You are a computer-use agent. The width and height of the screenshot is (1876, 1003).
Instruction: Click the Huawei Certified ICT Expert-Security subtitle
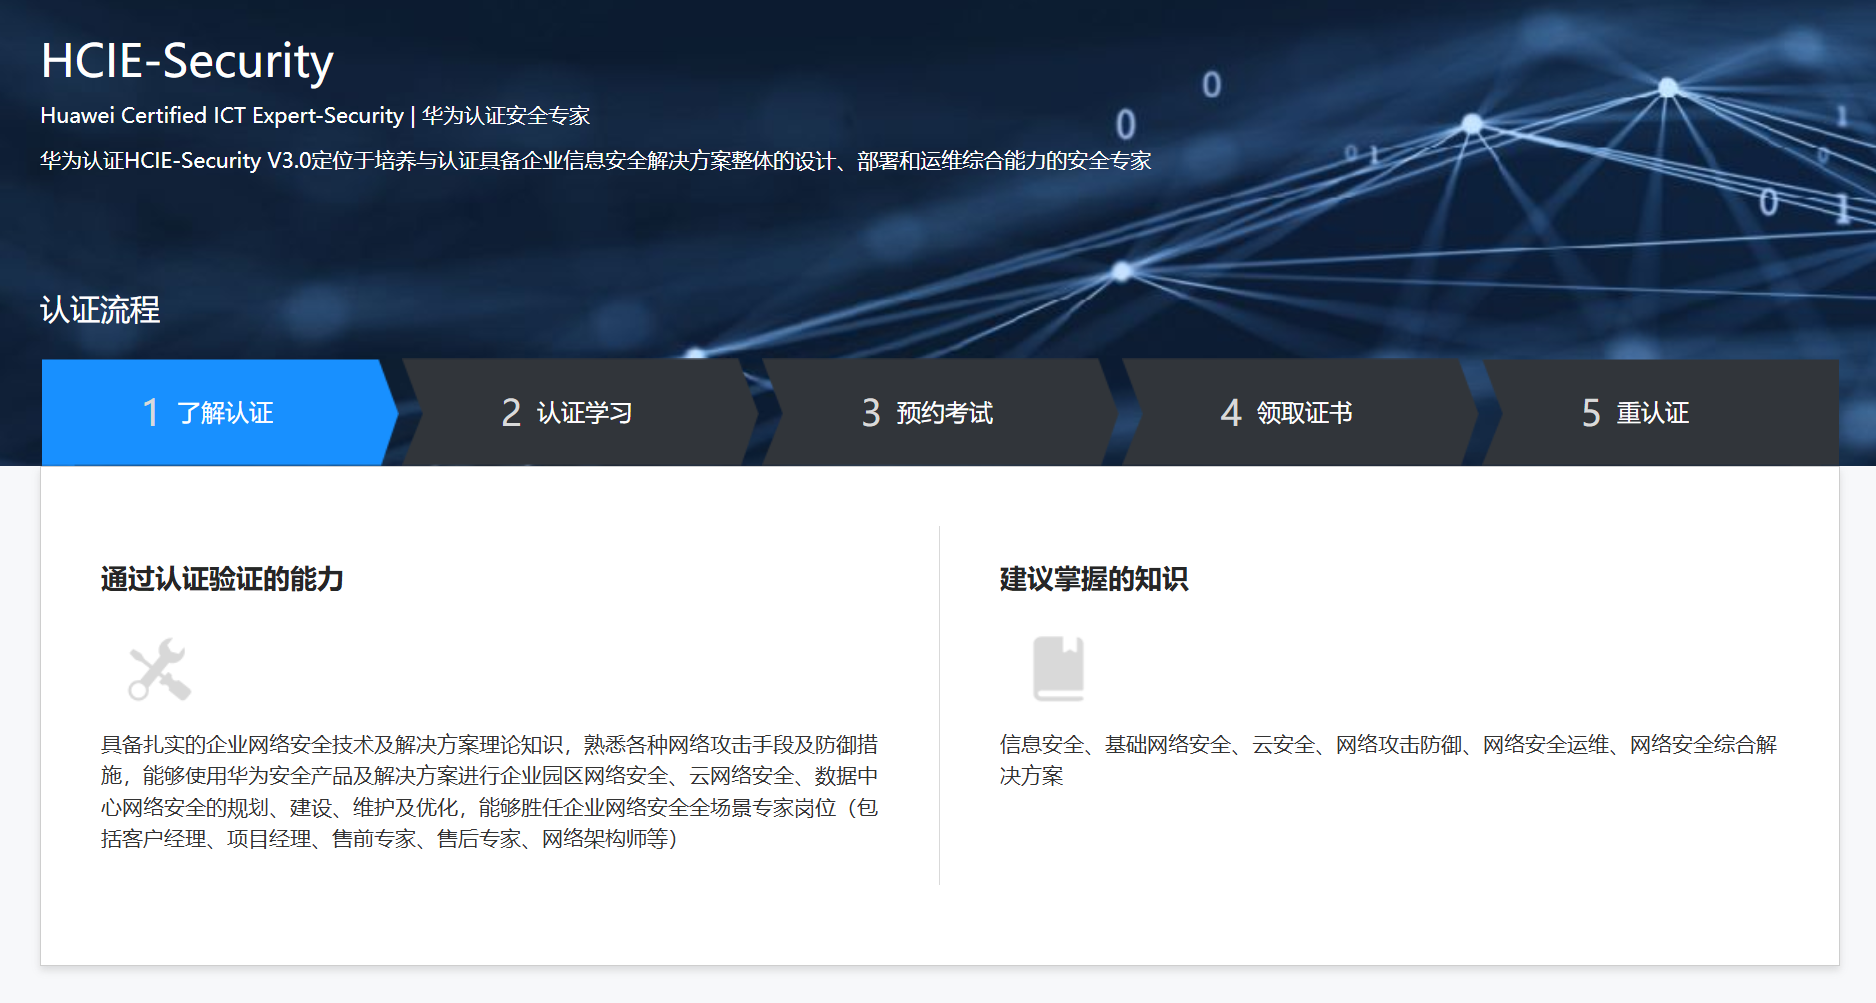click(315, 116)
